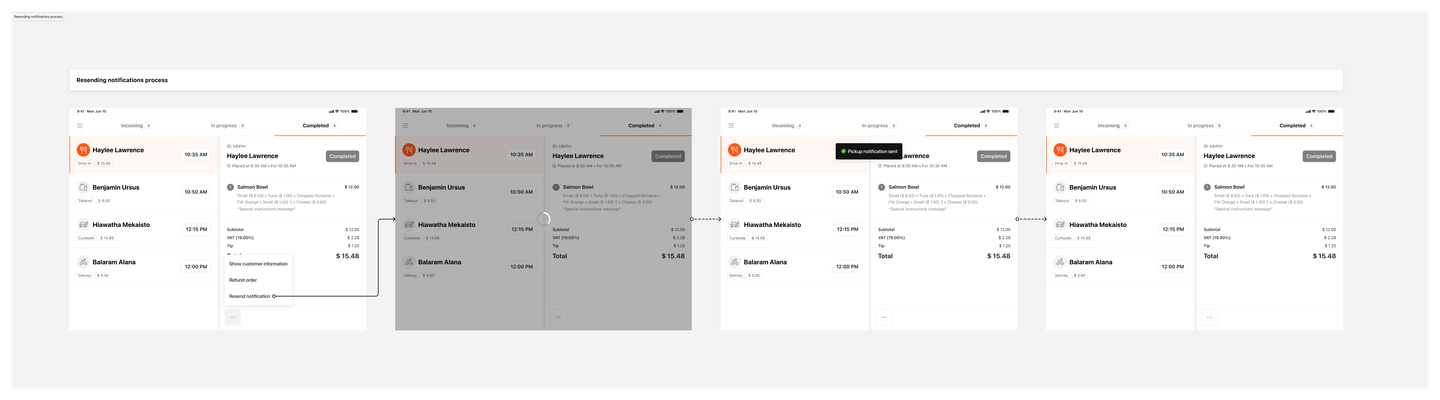The image size is (1440, 400).
Task: Click Haylee Lawrence dine-in icon on dimmed loading screen
Action: point(409,150)
